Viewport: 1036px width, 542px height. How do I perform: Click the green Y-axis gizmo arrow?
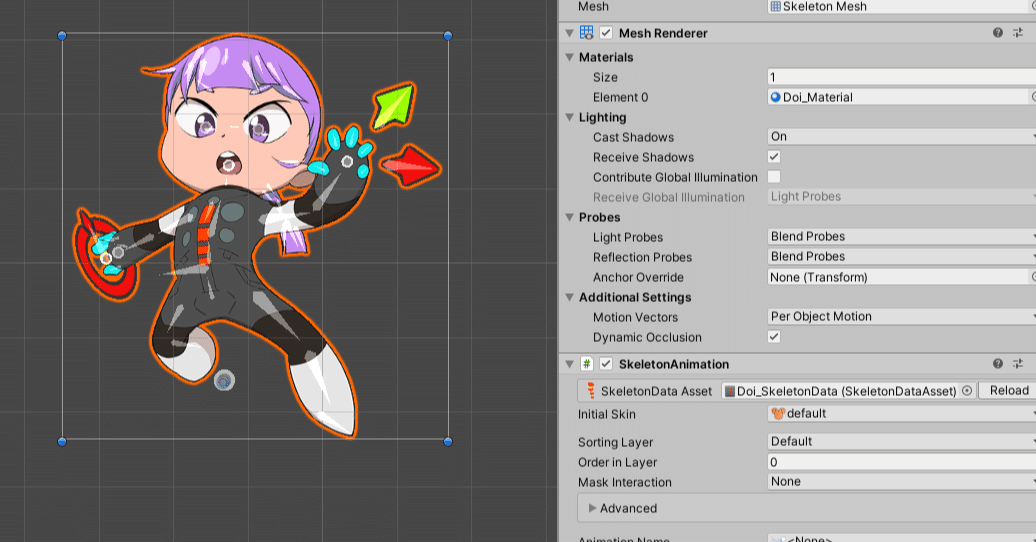tap(395, 104)
